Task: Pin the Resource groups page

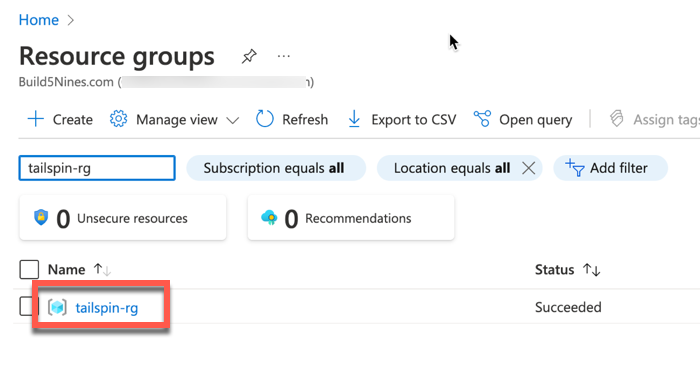Action: (249, 56)
